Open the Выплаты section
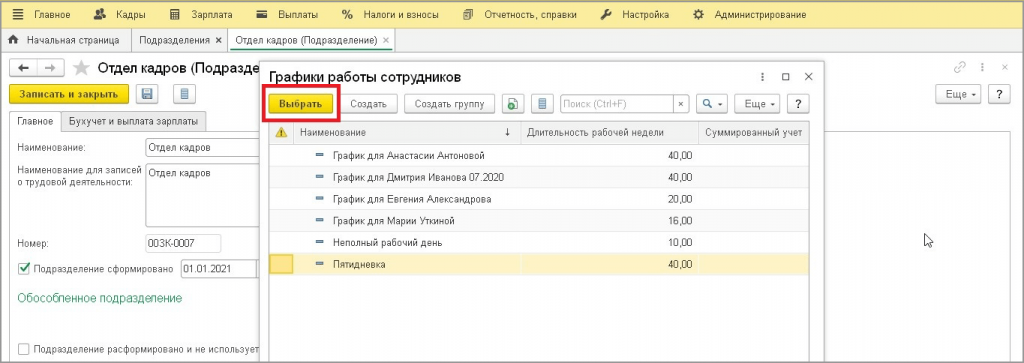This screenshot has height=363, width=1024. (287, 14)
